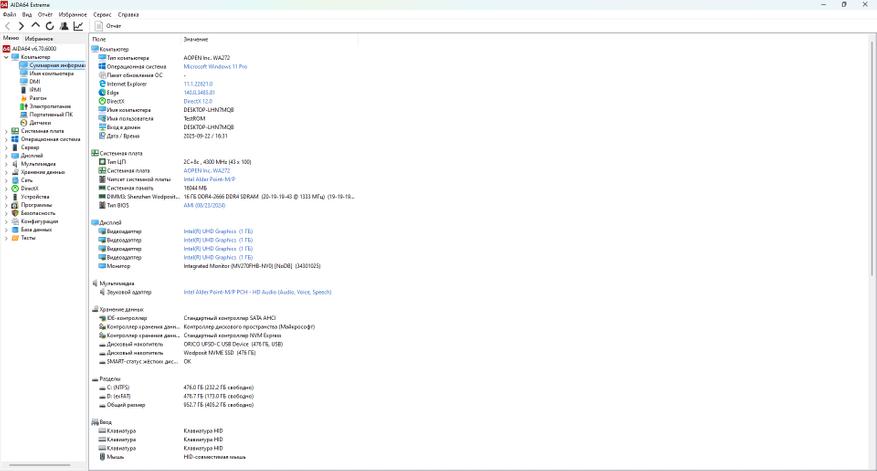The height and width of the screenshot is (471, 877).
Task: Refresh the page with the circular arrow icon
Action: pyautogui.click(x=50, y=26)
